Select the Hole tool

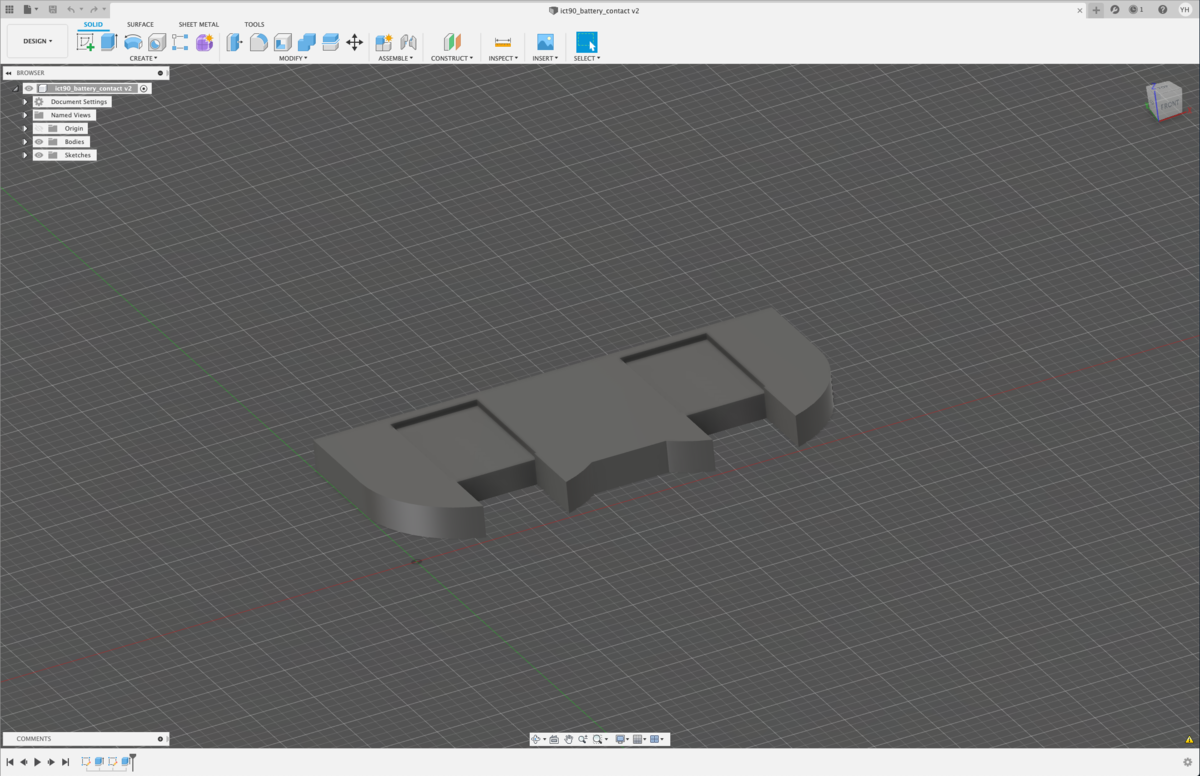(157, 42)
